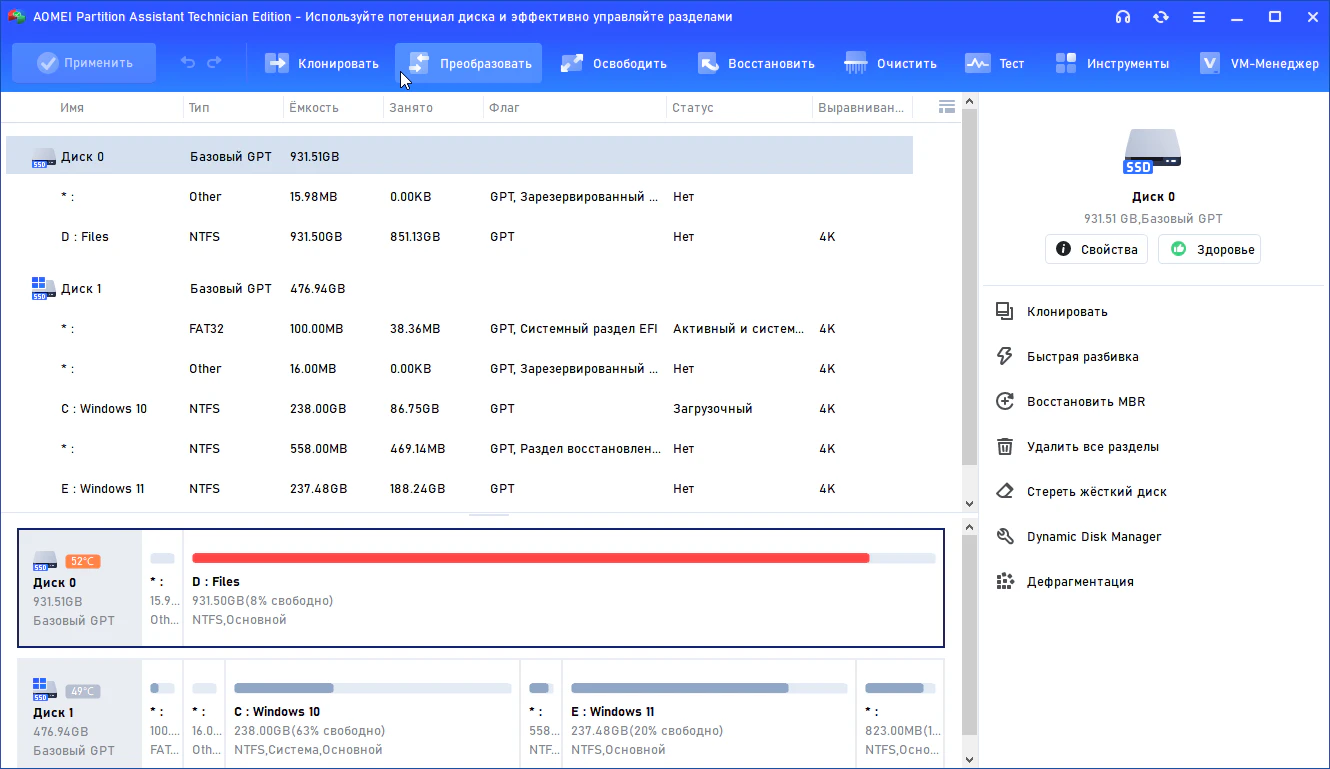
Task: Select the D : Files block in disk map
Action: click(563, 588)
